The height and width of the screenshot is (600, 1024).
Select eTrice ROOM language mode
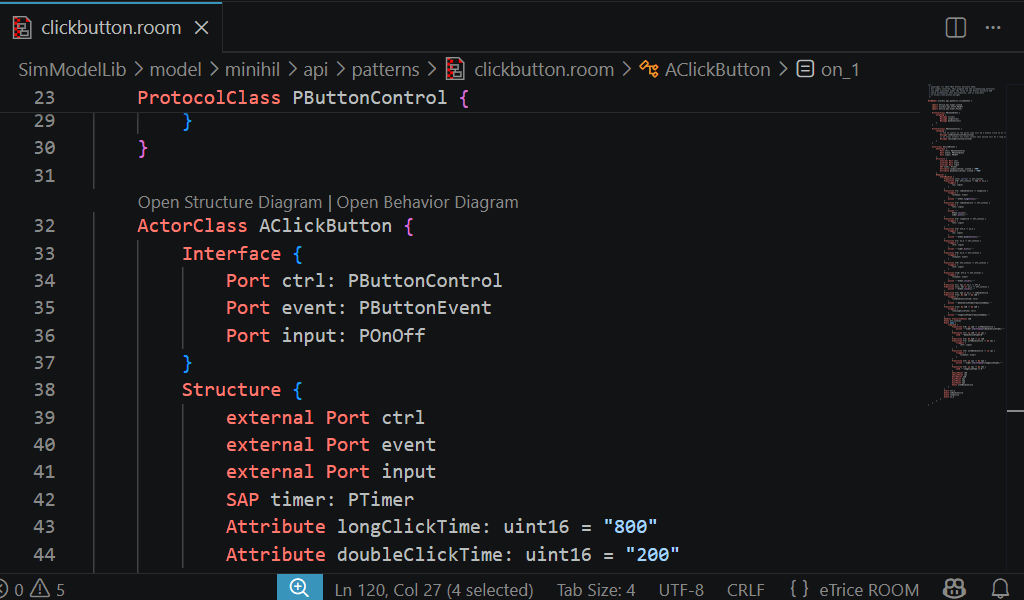point(869,590)
